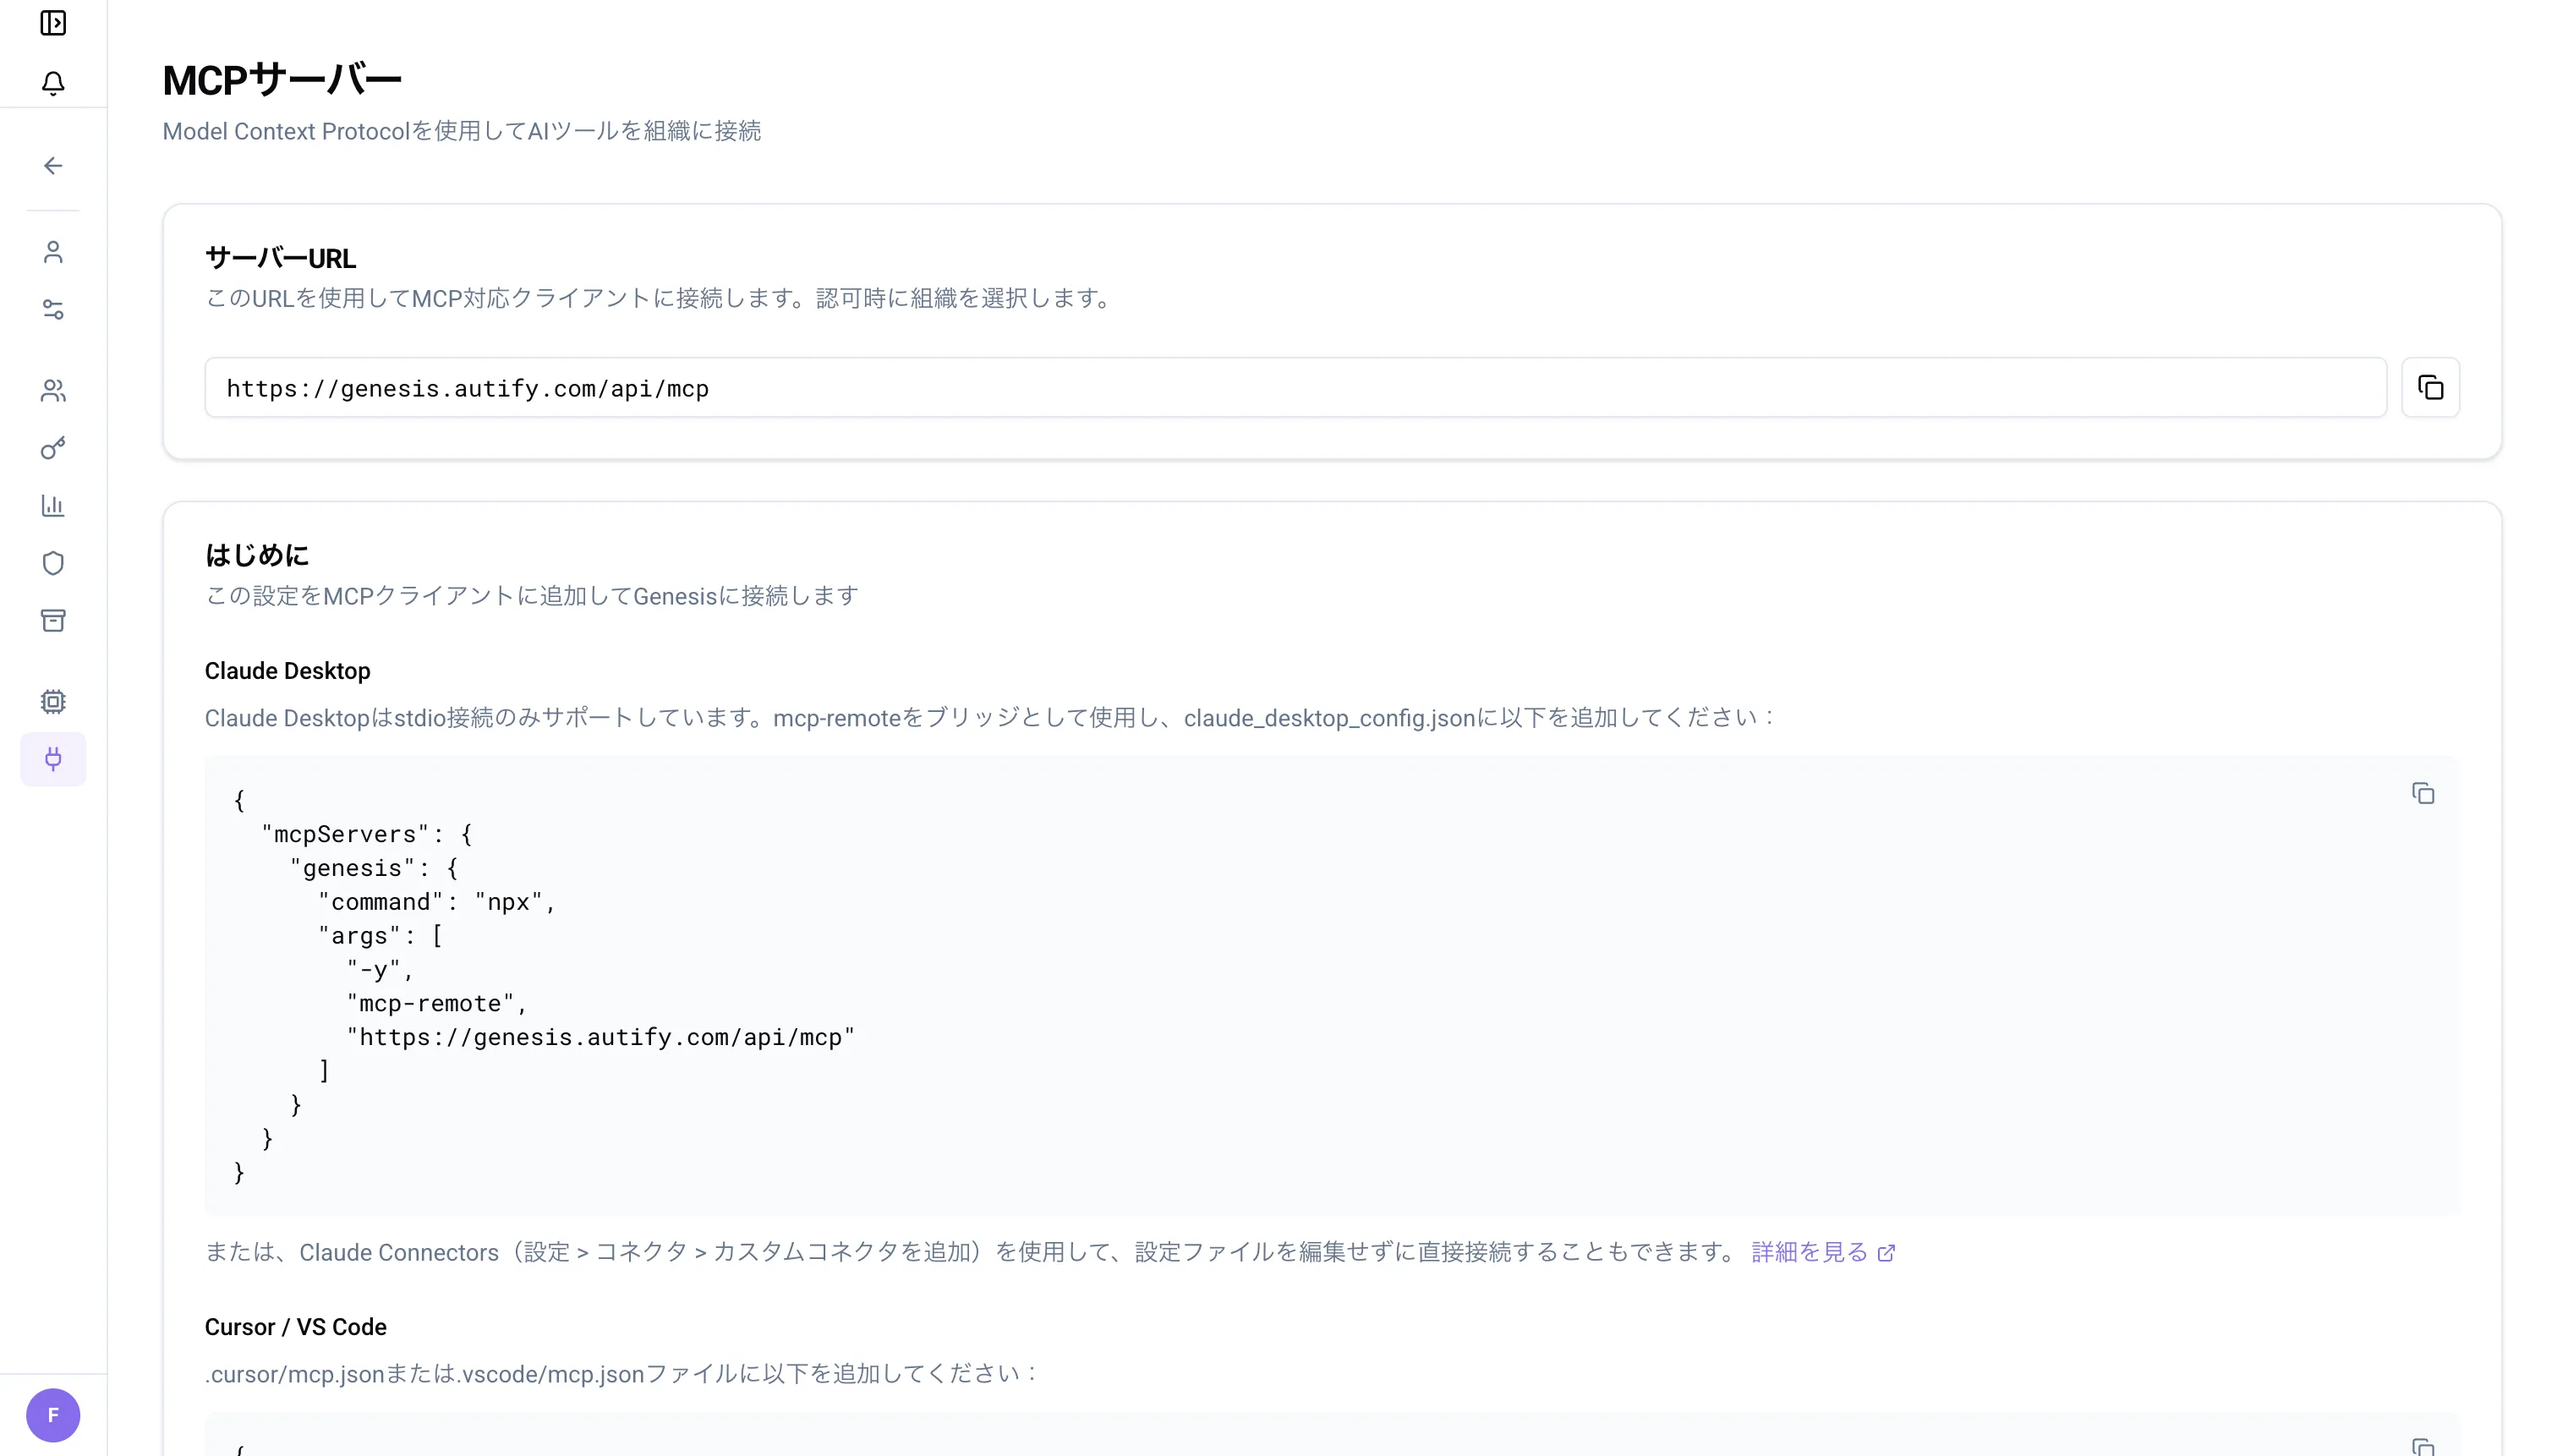Go back with the left arrow icon
This screenshot has height=1456, width=2557.
click(53, 166)
